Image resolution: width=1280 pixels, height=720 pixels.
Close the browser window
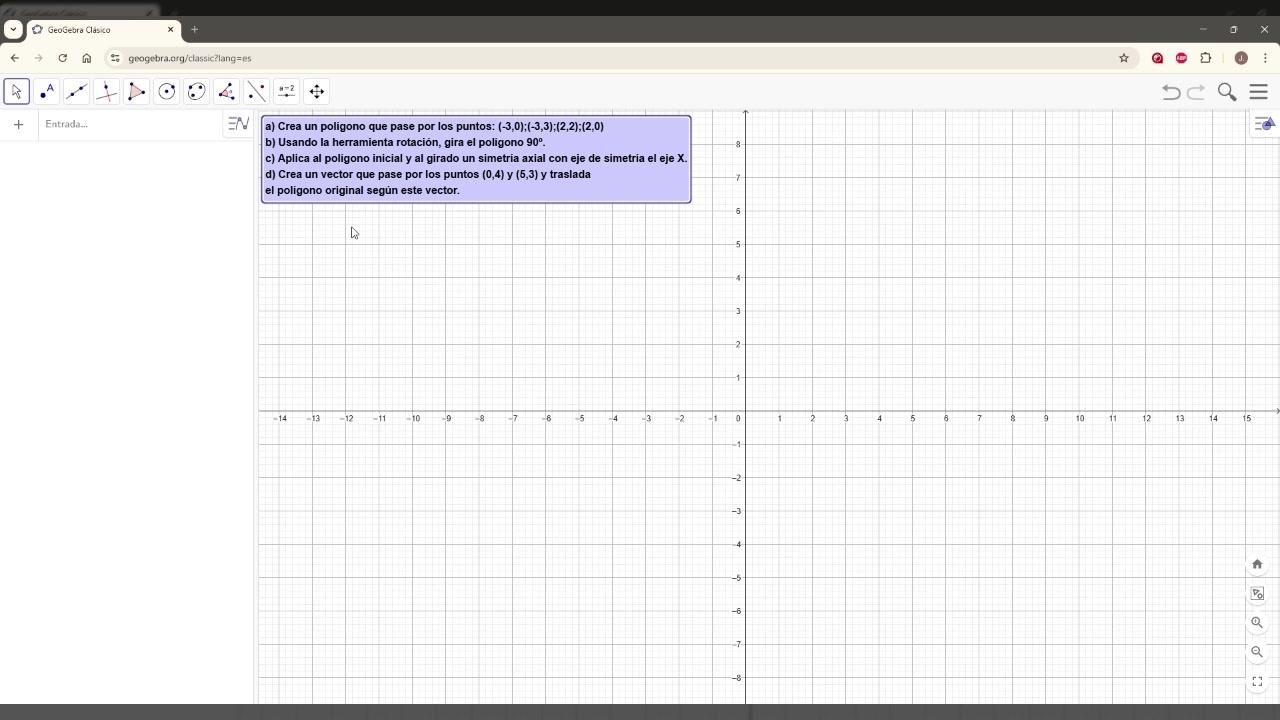click(1264, 30)
